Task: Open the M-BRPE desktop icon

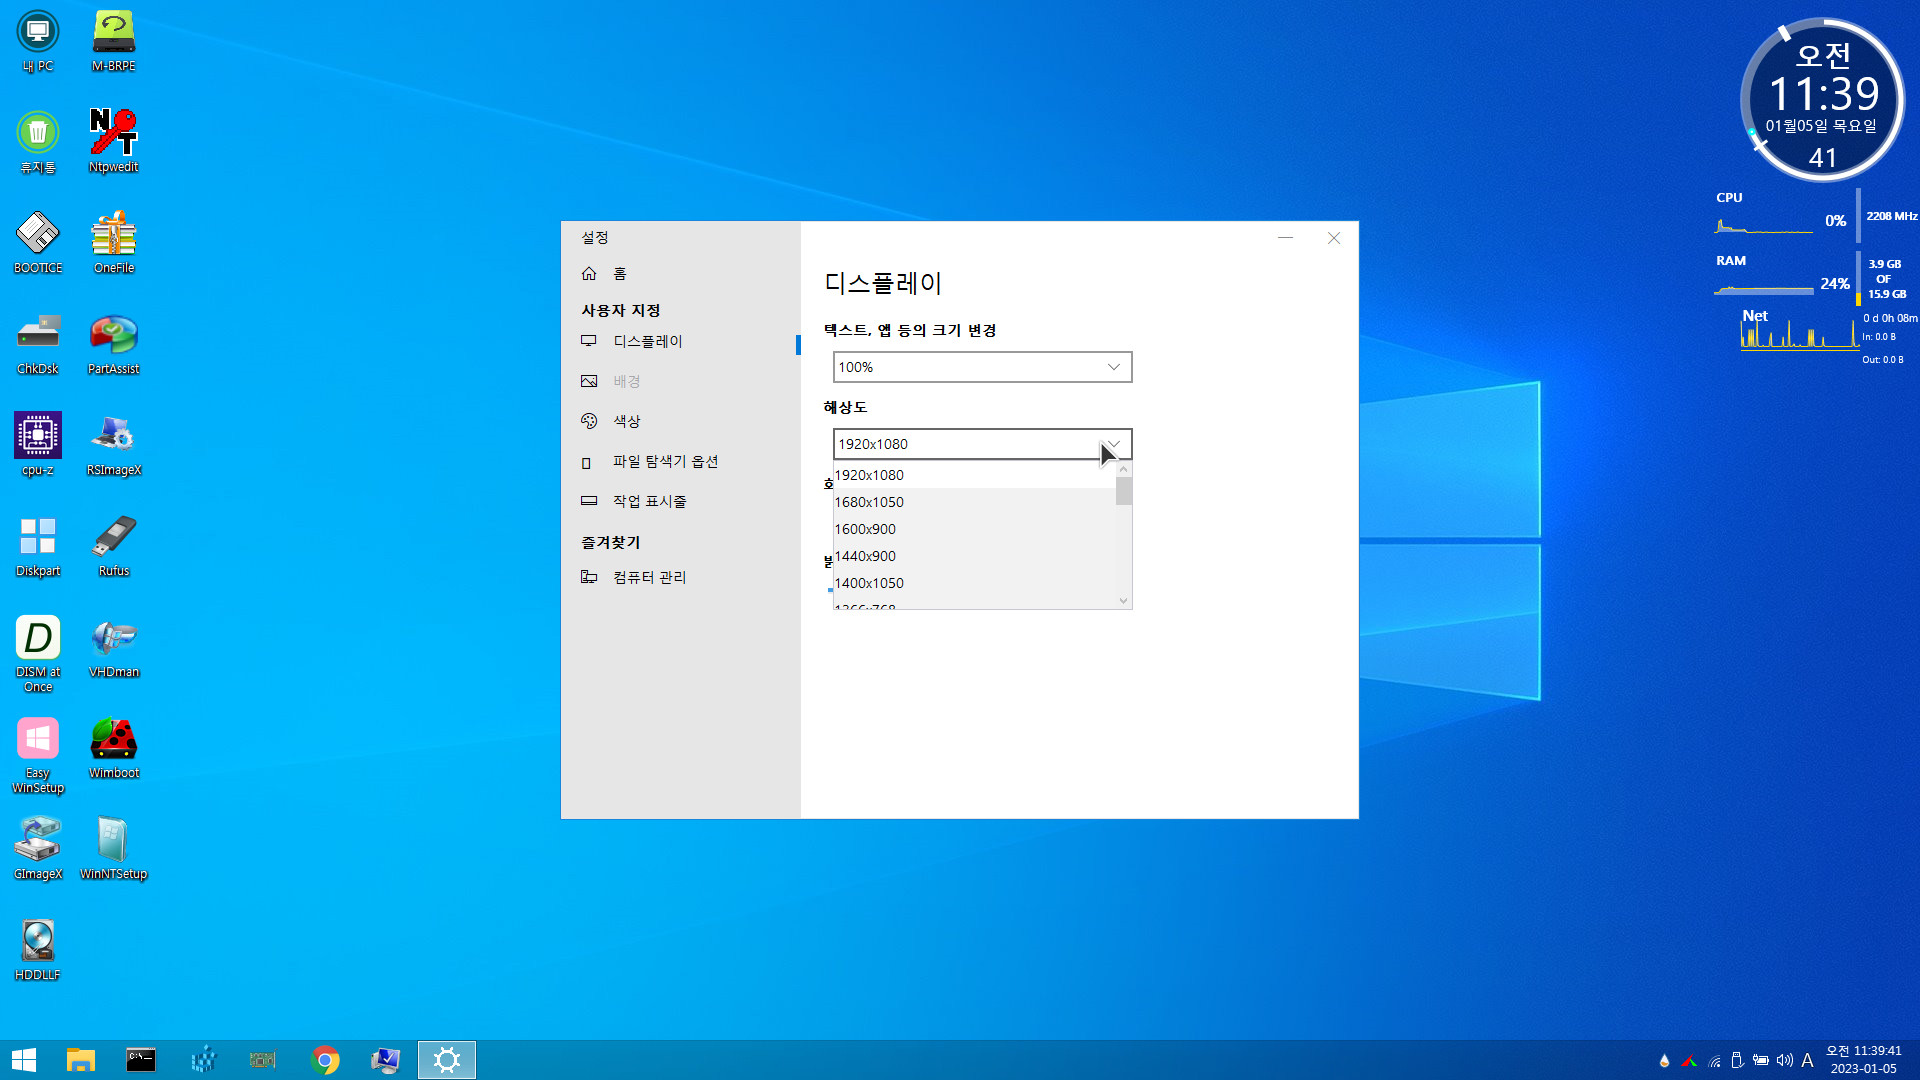Action: coord(114,41)
